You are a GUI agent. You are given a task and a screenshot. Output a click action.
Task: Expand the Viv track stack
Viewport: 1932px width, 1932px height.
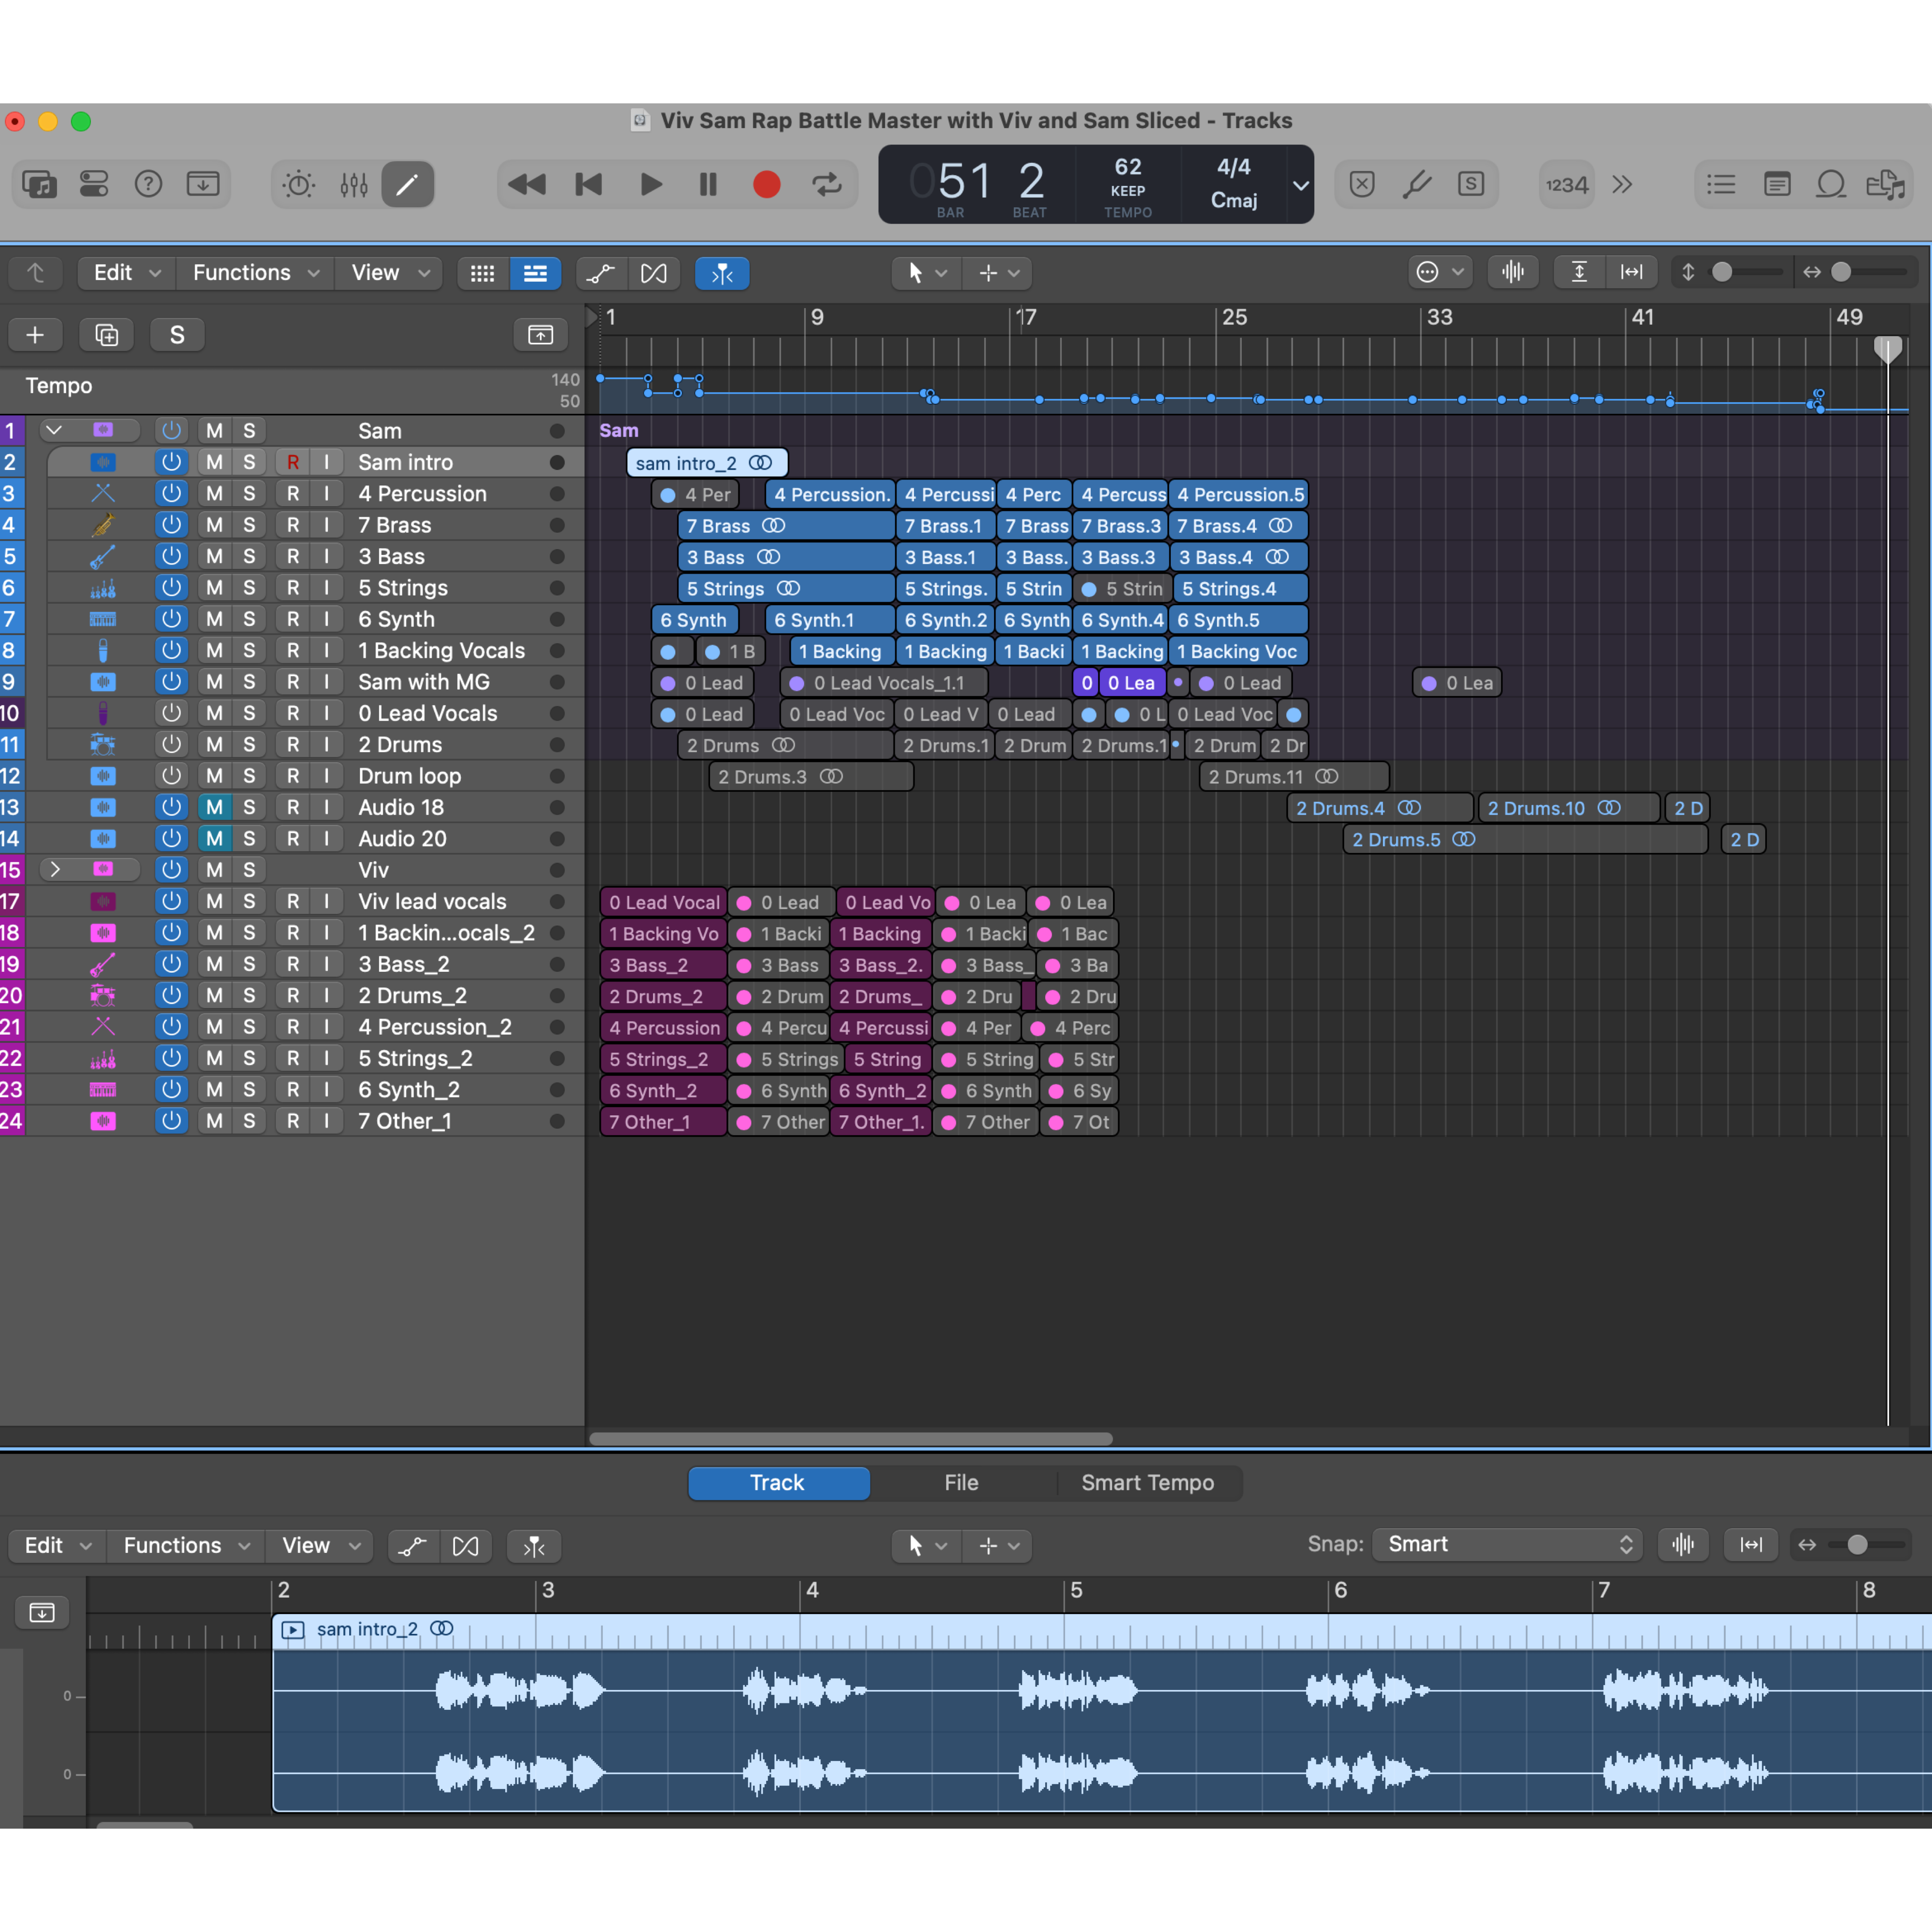pyautogui.click(x=55, y=870)
